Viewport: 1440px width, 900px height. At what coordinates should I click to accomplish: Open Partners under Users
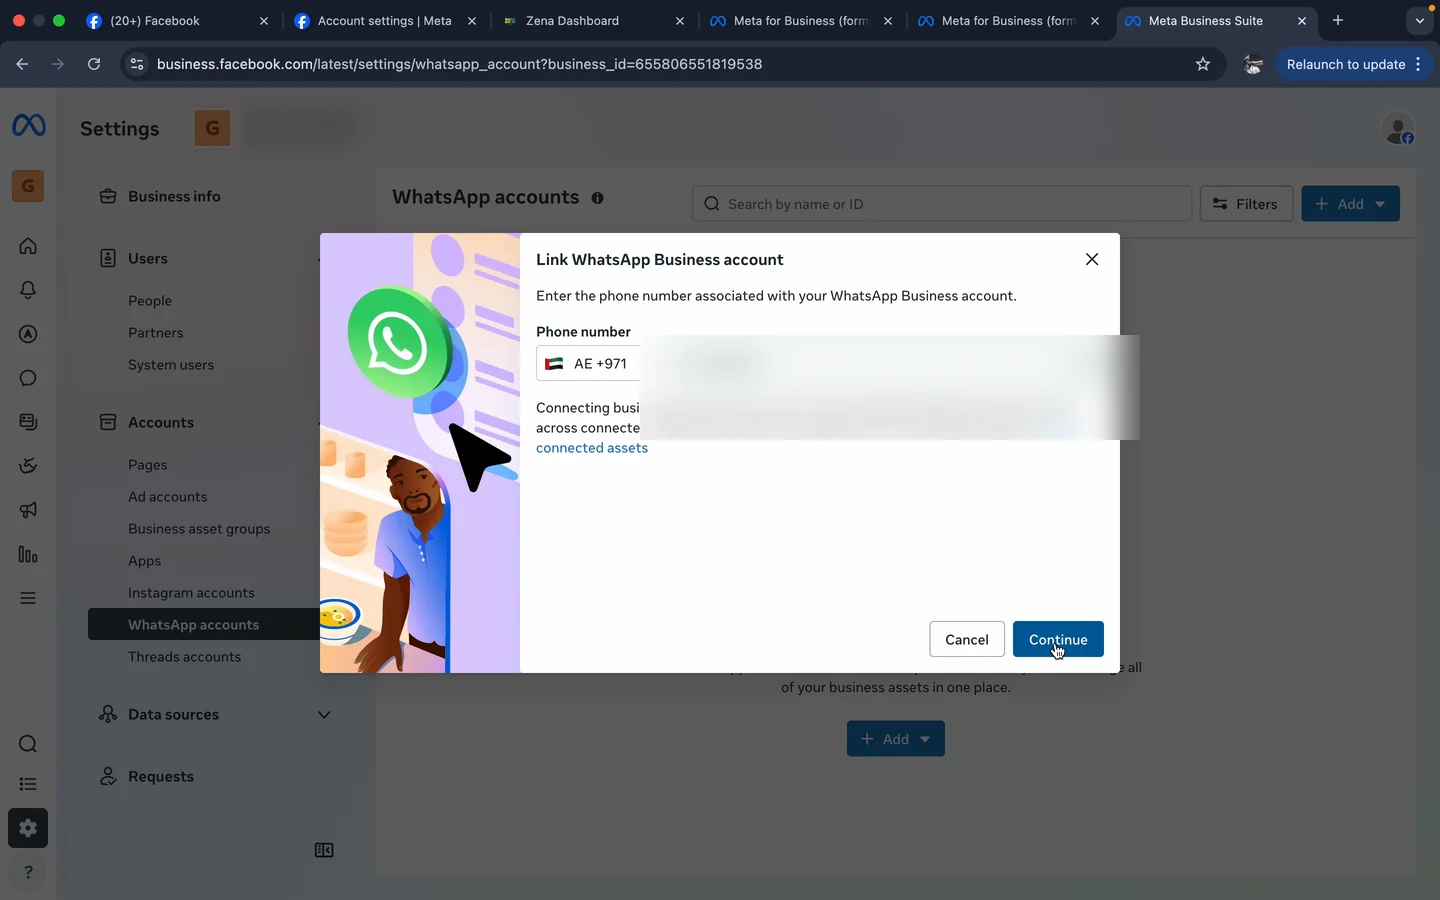(x=156, y=333)
